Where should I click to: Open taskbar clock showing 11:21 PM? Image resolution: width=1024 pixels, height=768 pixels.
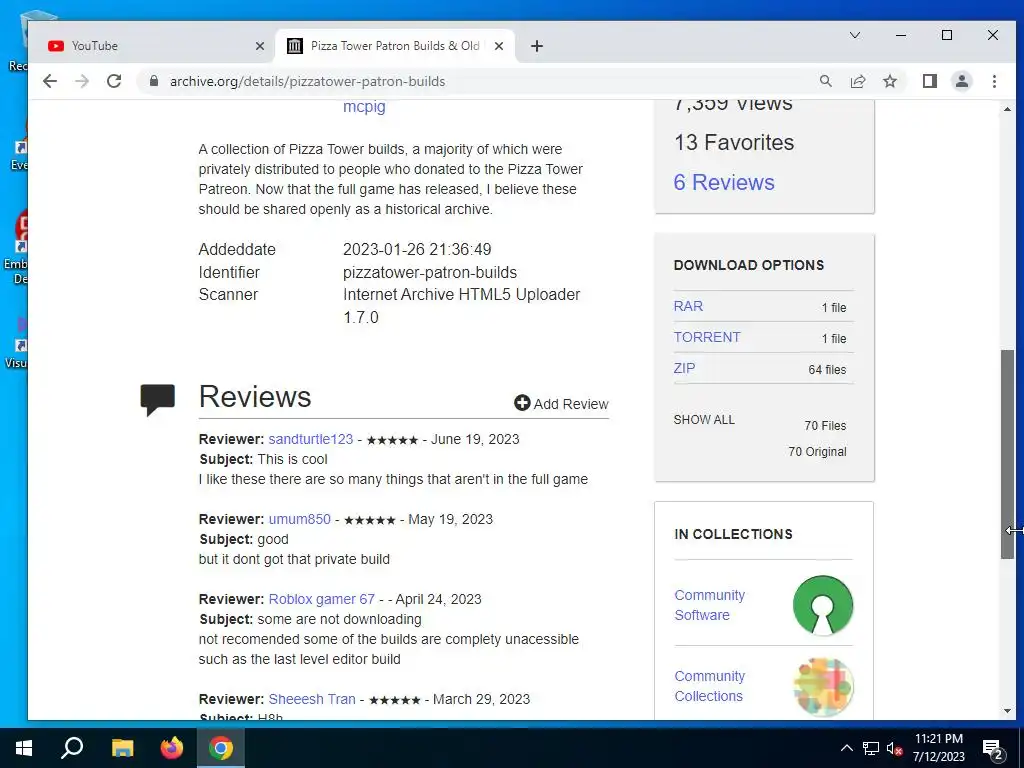click(938, 748)
